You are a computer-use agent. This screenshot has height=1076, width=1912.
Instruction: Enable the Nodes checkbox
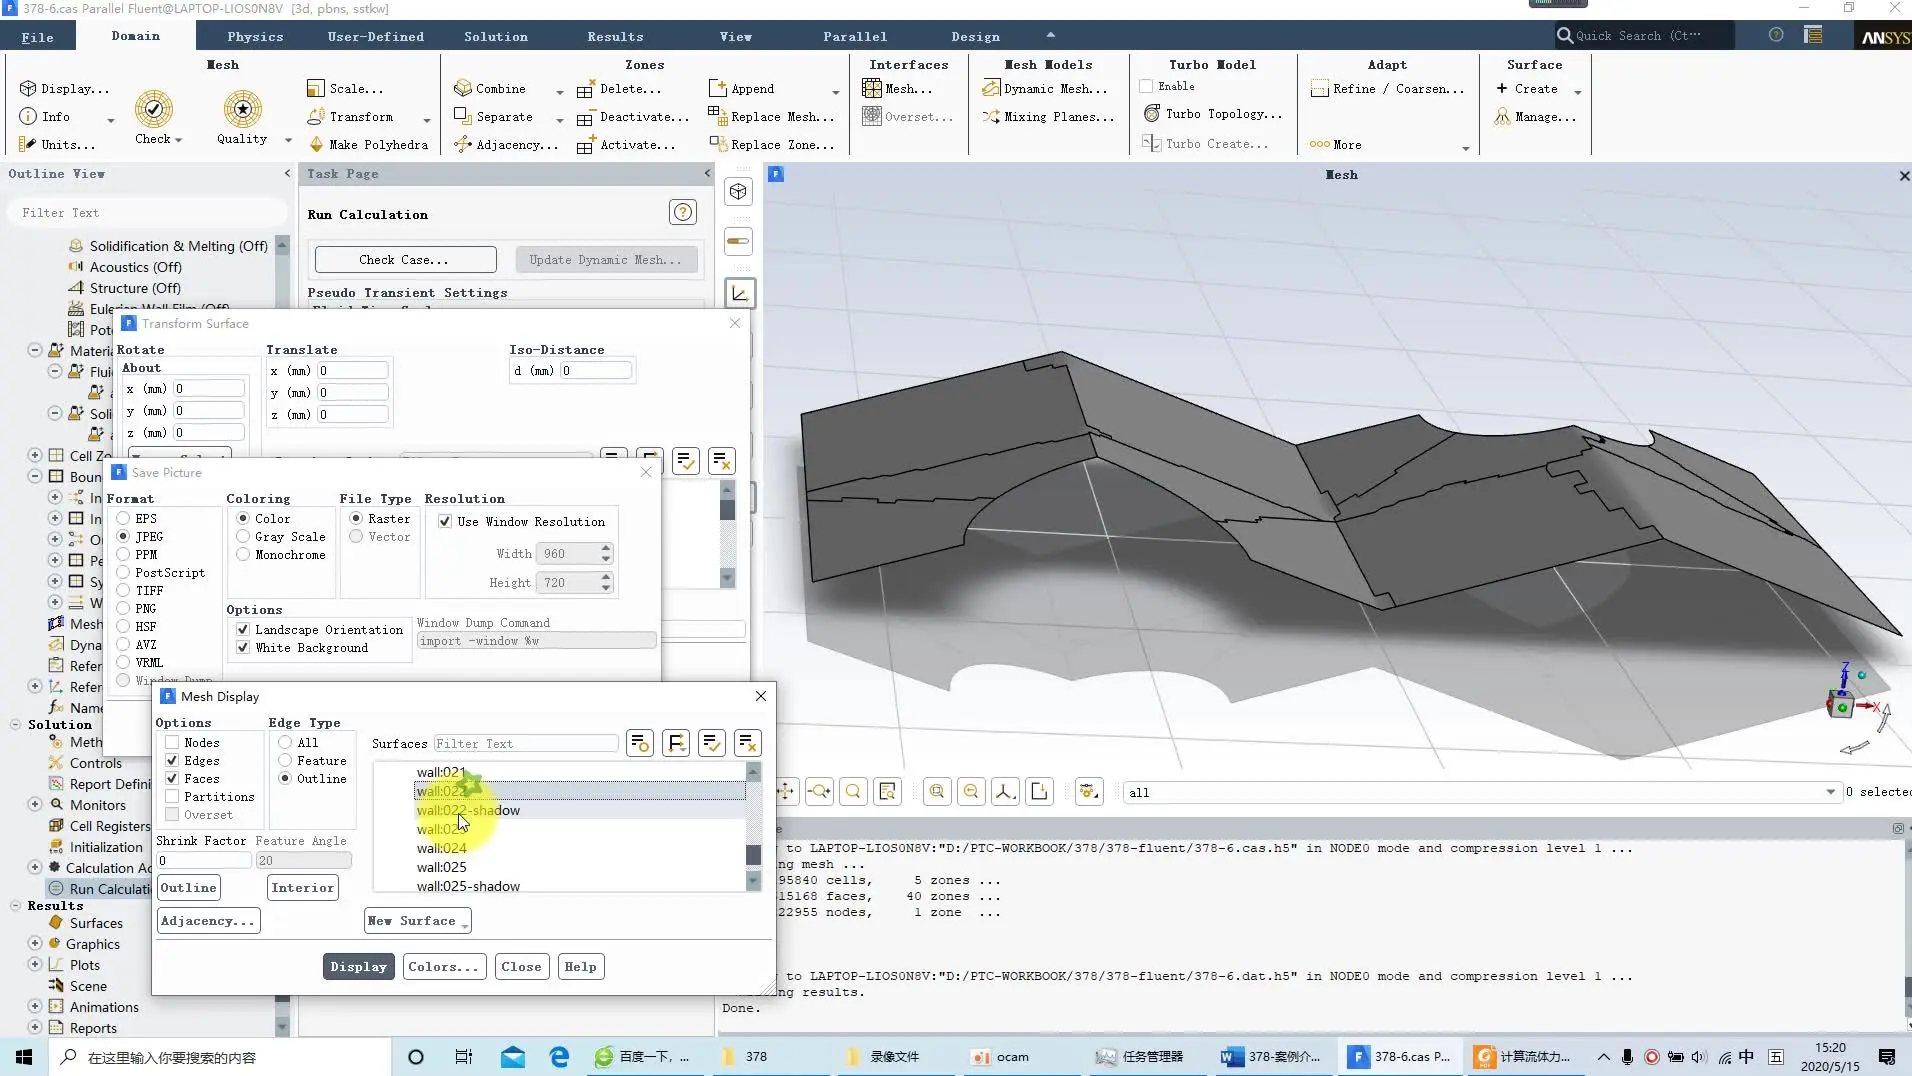[172, 743]
